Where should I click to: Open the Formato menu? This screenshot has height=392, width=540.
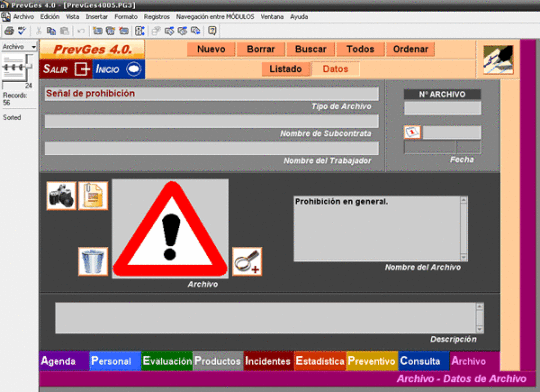click(x=126, y=17)
